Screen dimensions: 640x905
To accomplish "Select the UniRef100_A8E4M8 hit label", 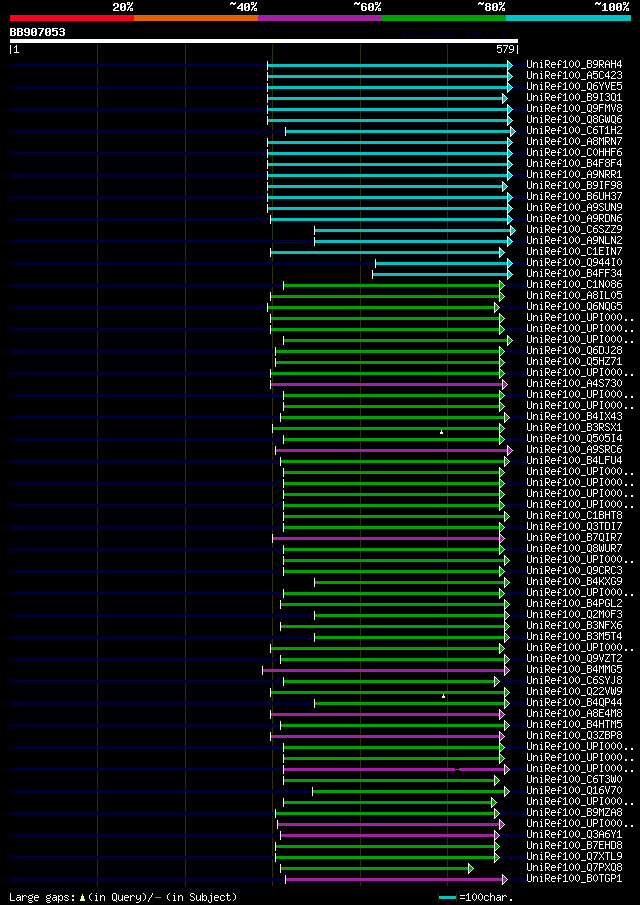I will [x=574, y=715].
